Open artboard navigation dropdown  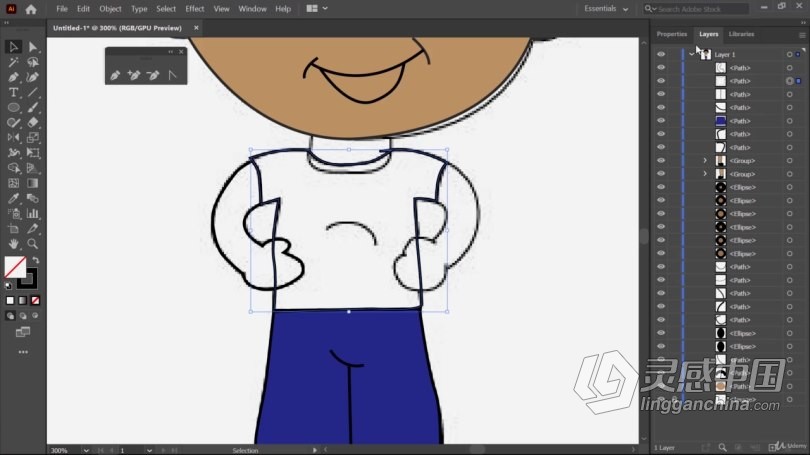pyautogui.click(x=149, y=450)
